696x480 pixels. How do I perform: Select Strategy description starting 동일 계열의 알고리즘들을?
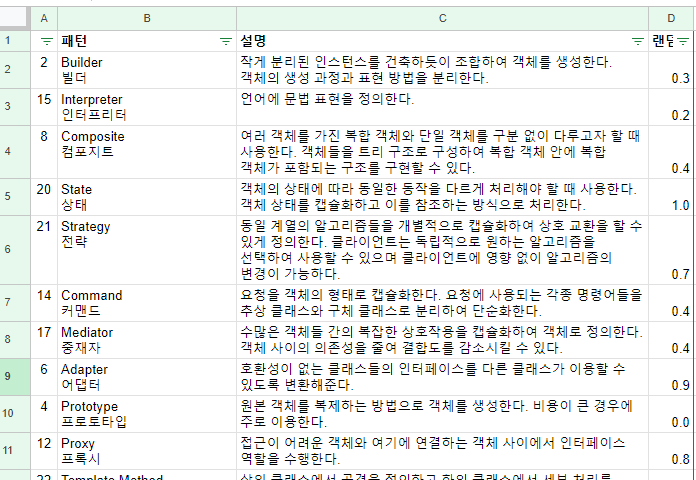point(443,250)
